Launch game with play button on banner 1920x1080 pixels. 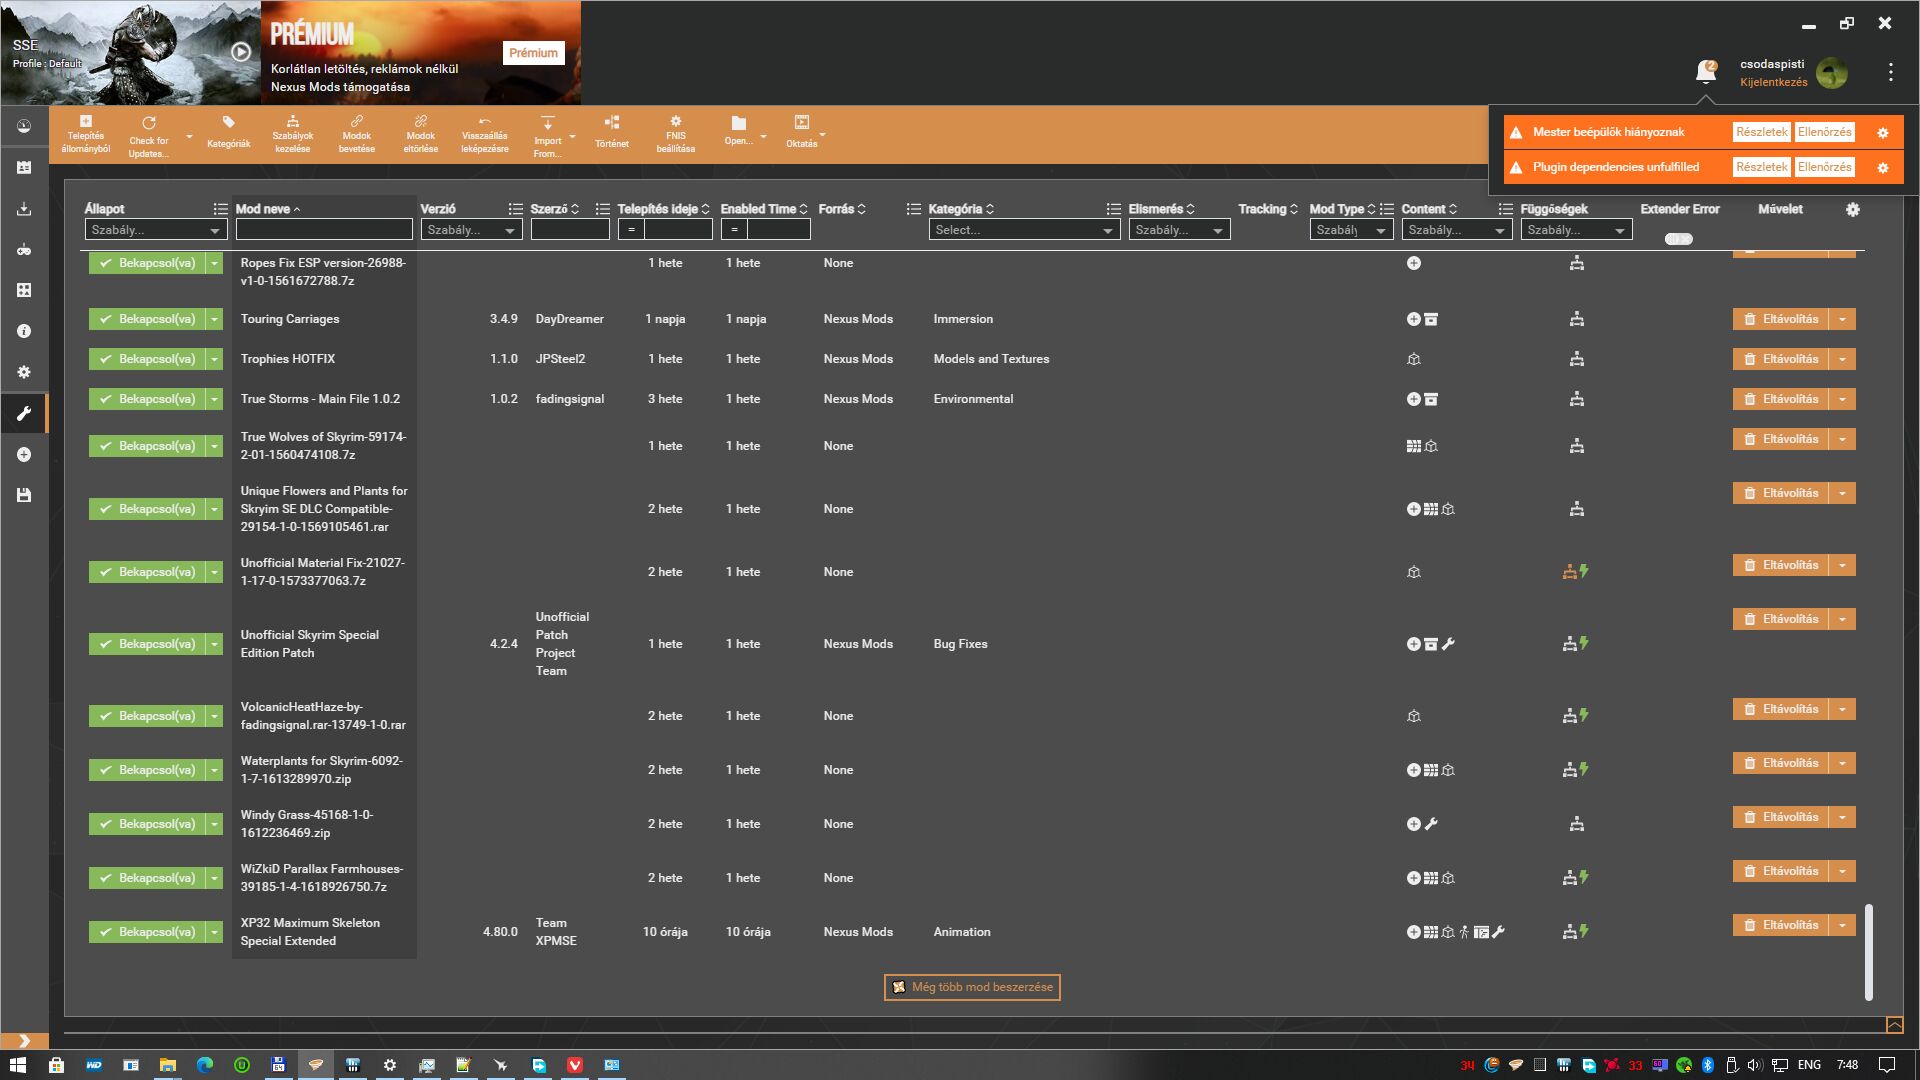coord(241,52)
